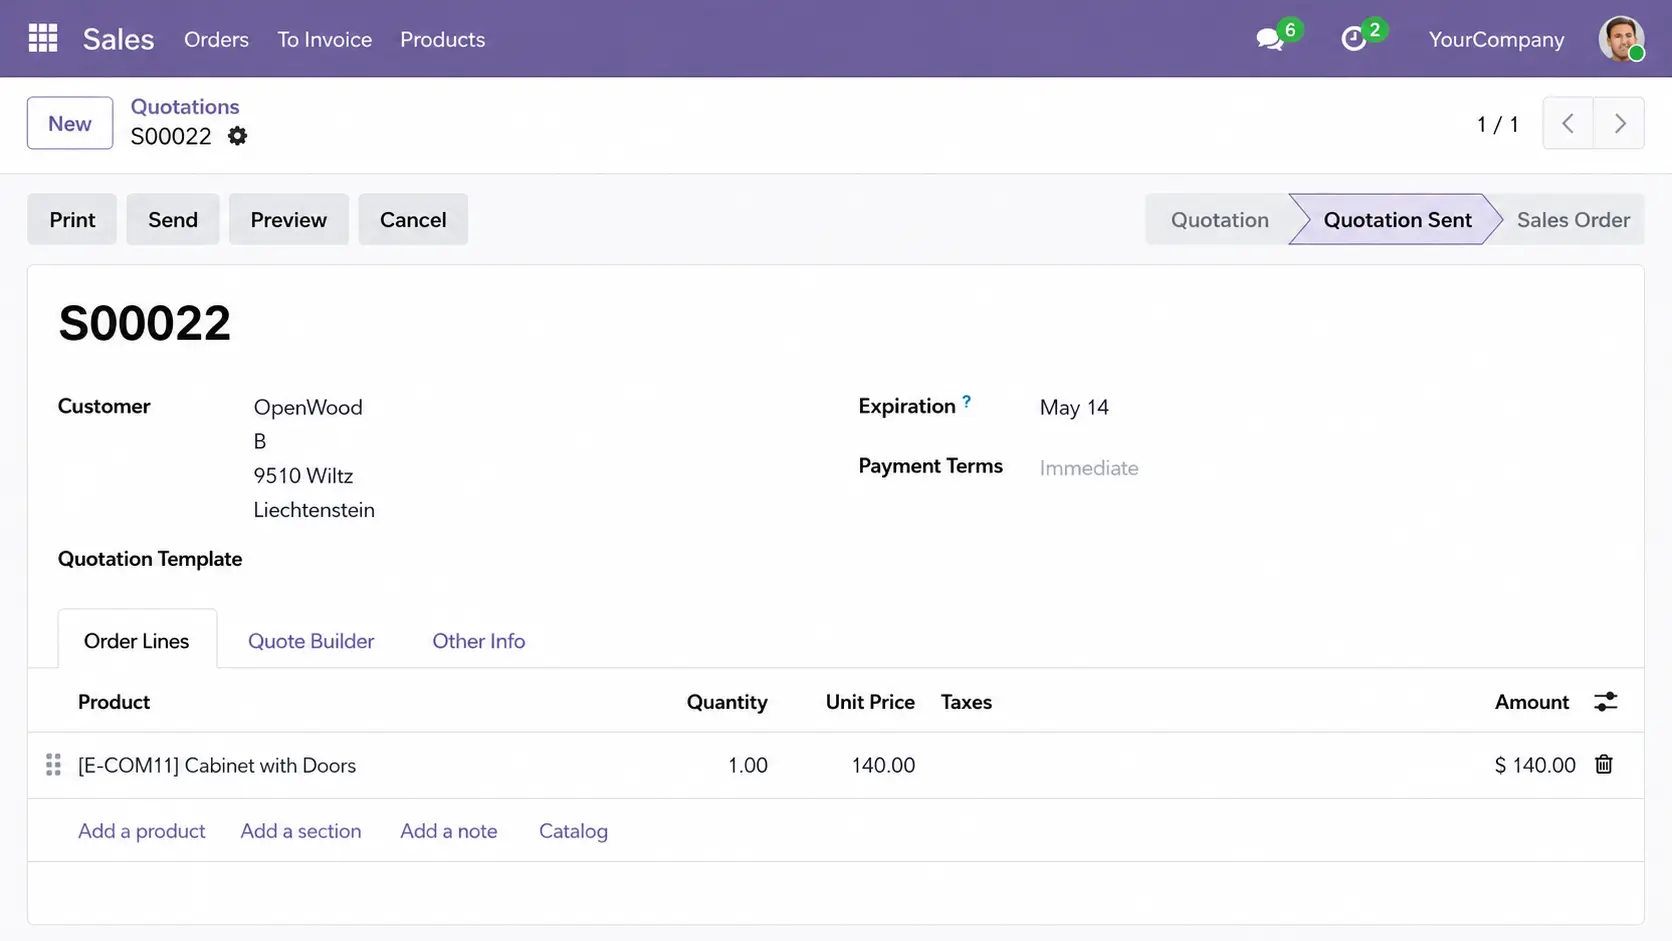Switch to the Other Info tab
The width and height of the screenshot is (1672, 941).
tap(478, 641)
